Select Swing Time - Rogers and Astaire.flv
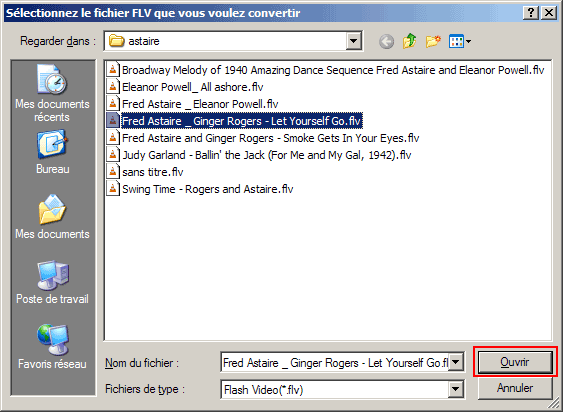The height and width of the screenshot is (412, 563). coord(208,189)
